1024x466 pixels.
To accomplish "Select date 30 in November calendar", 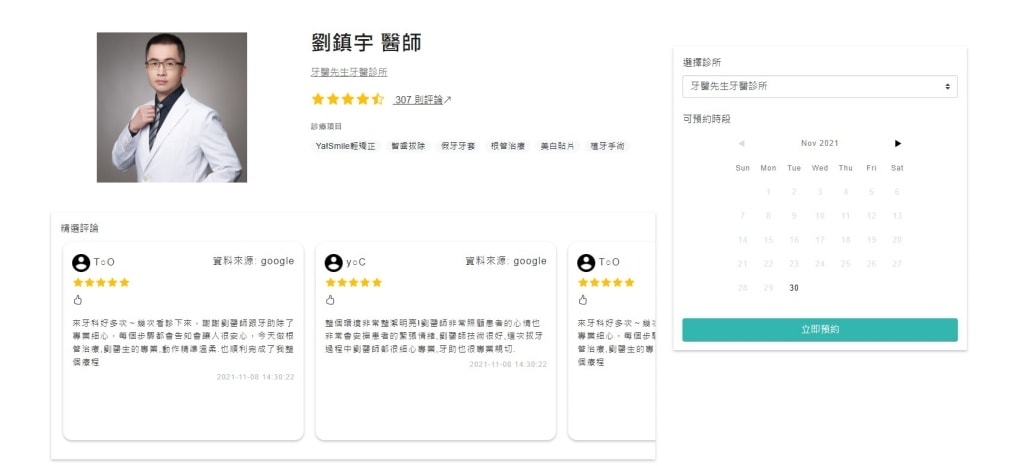I will pos(794,288).
